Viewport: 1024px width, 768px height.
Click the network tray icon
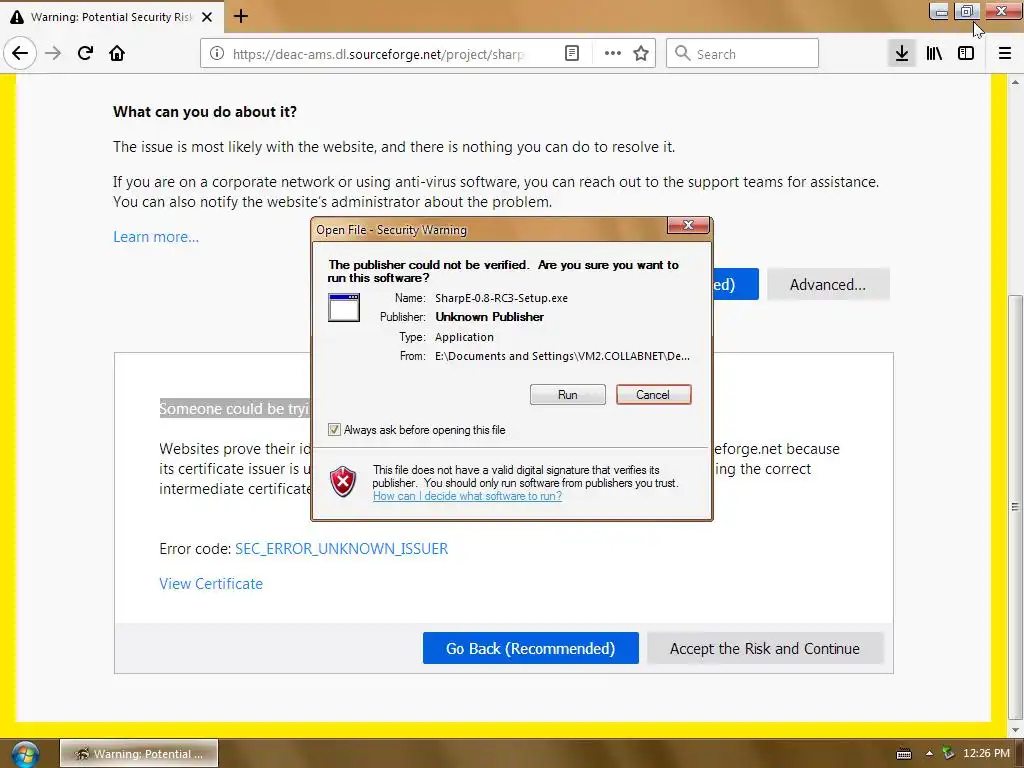pyautogui.click(x=948, y=754)
